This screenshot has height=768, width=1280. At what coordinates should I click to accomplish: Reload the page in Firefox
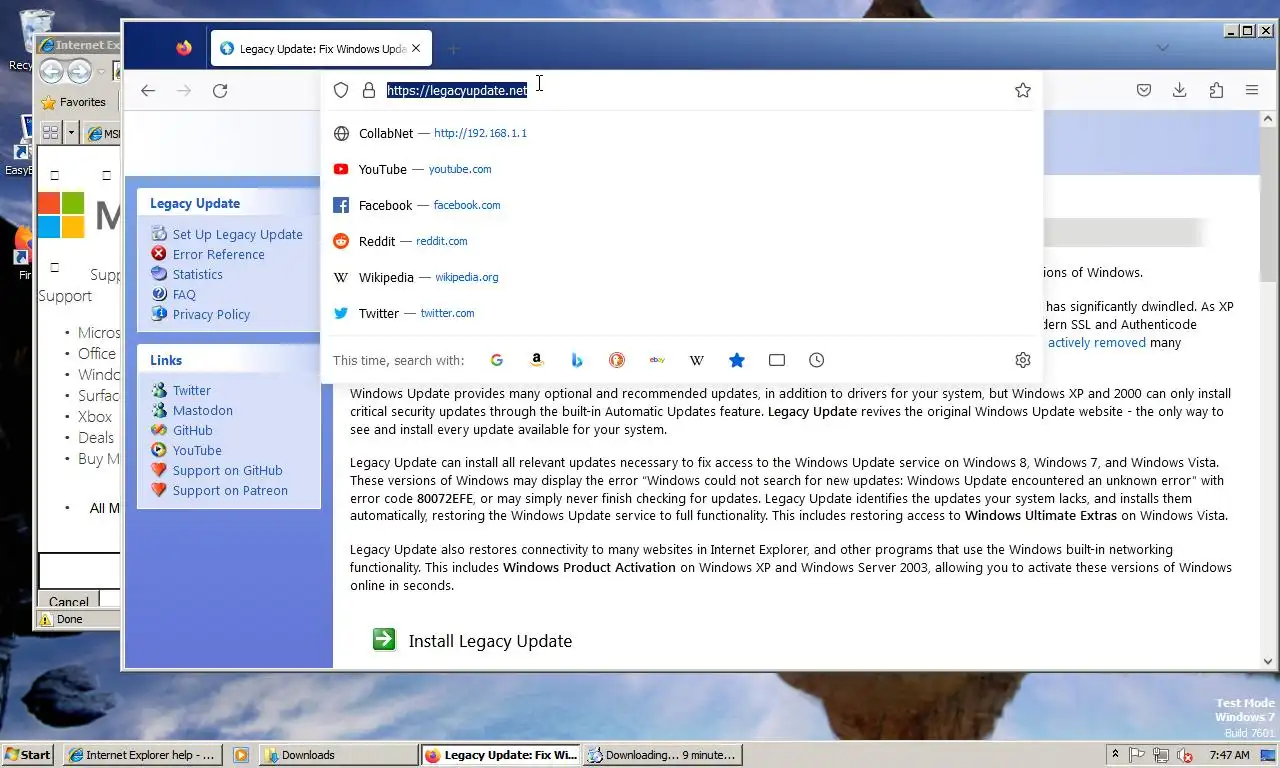[220, 90]
